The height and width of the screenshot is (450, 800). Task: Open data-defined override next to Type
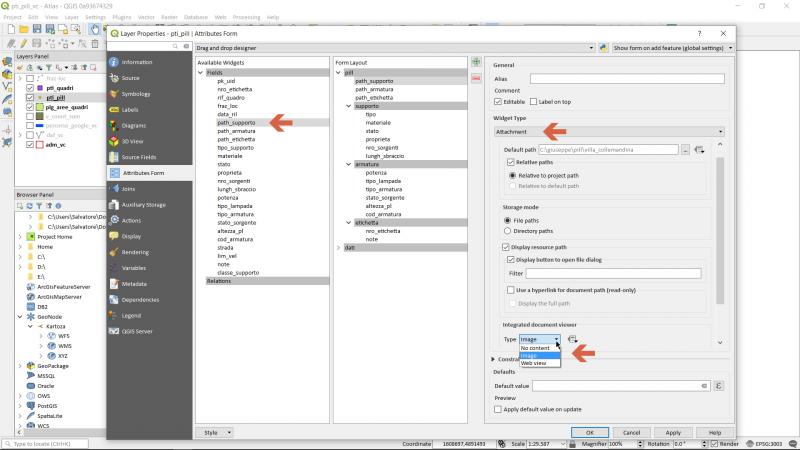click(572, 339)
